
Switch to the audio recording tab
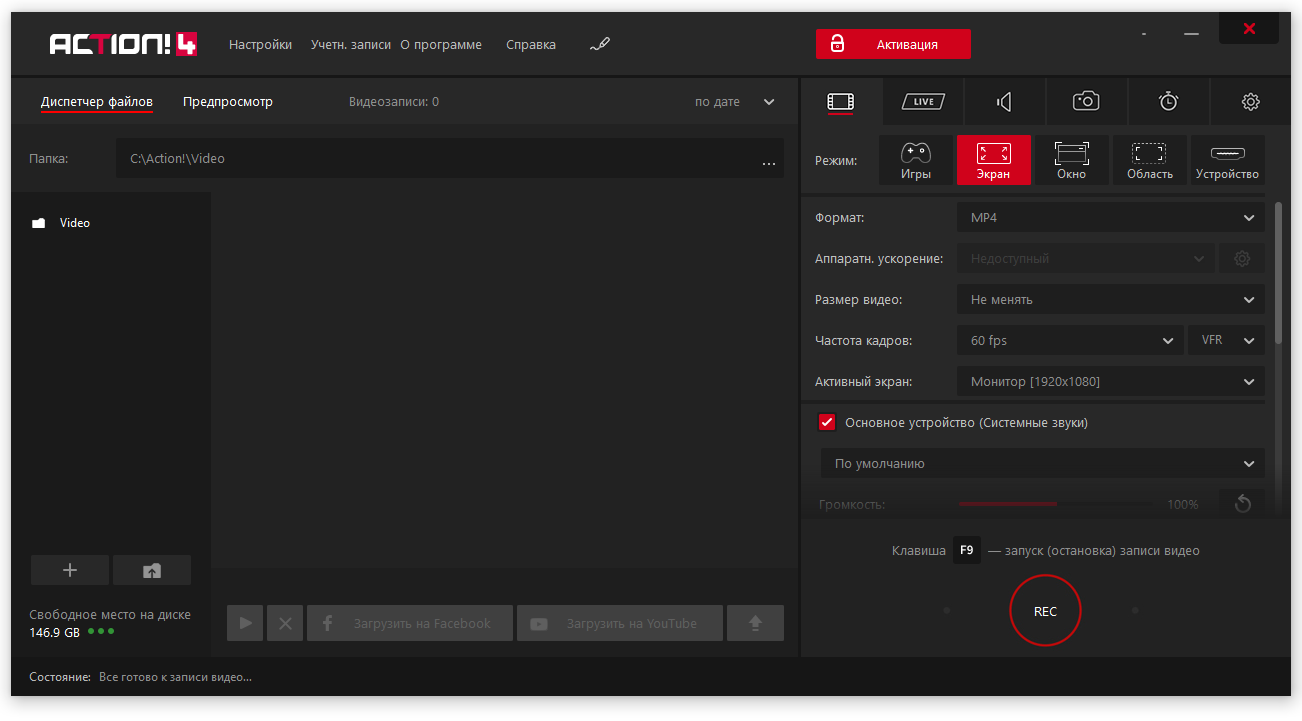click(1004, 101)
